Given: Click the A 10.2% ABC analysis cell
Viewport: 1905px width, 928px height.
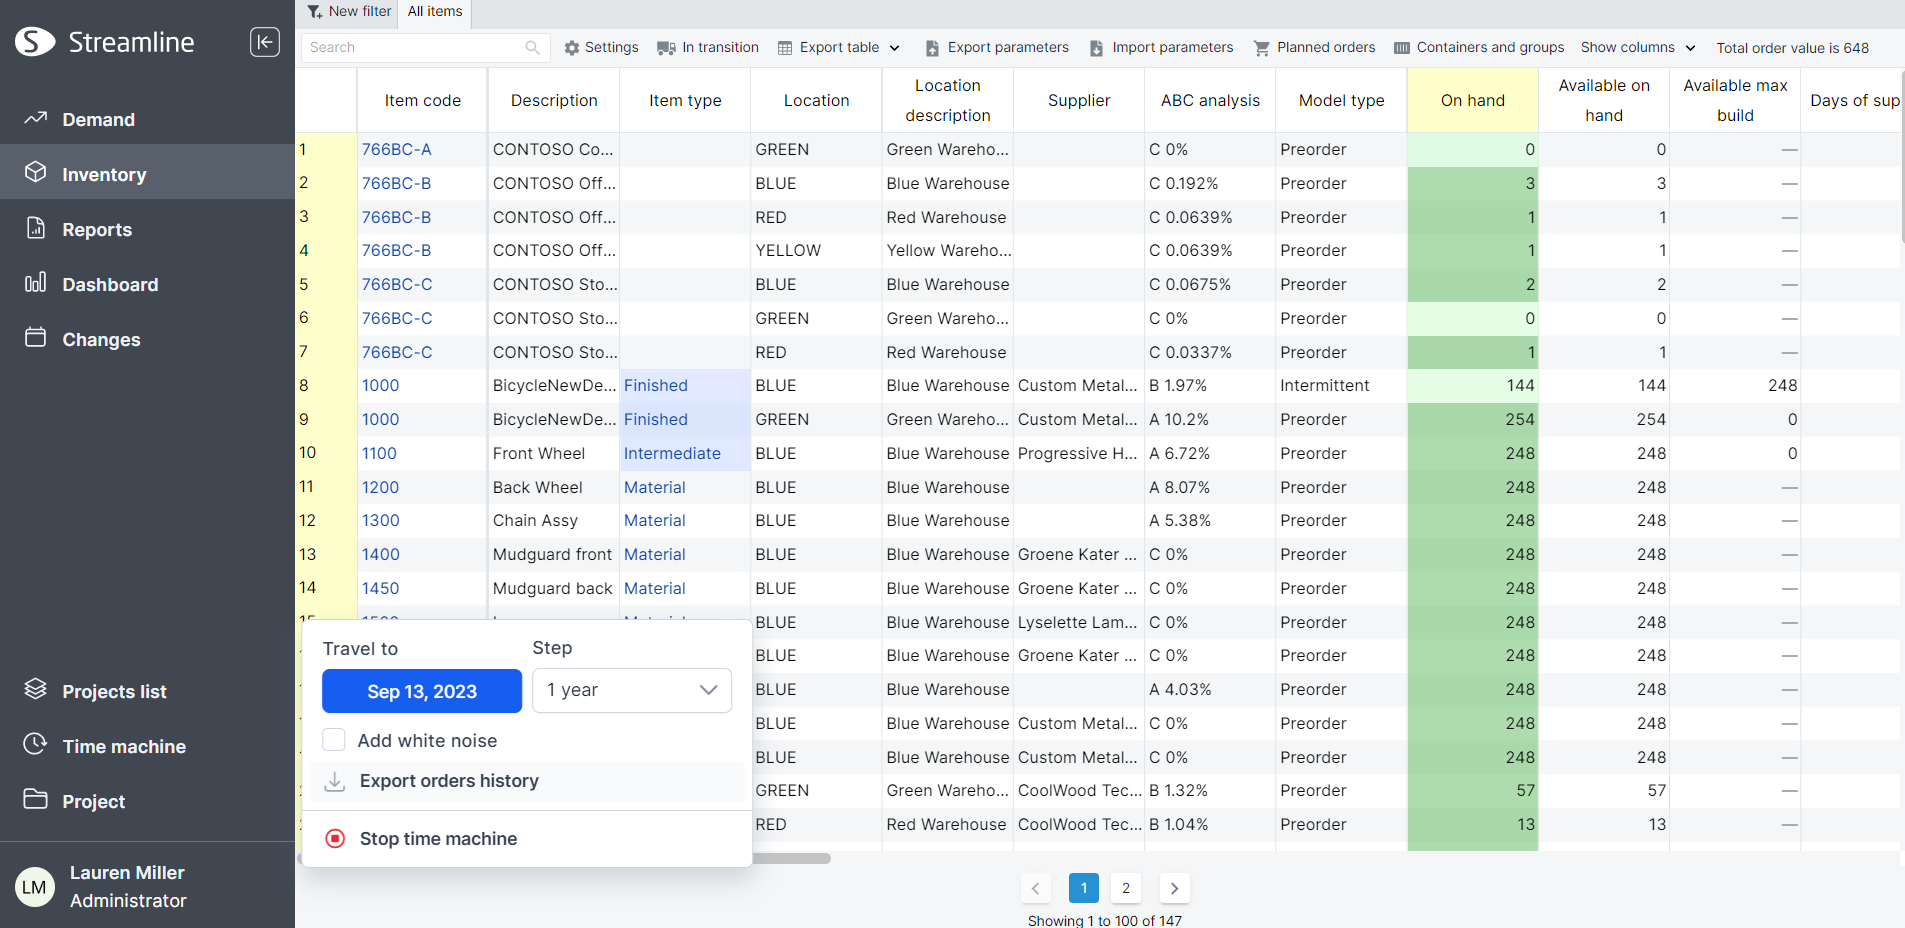Looking at the screenshot, I should point(1210,419).
